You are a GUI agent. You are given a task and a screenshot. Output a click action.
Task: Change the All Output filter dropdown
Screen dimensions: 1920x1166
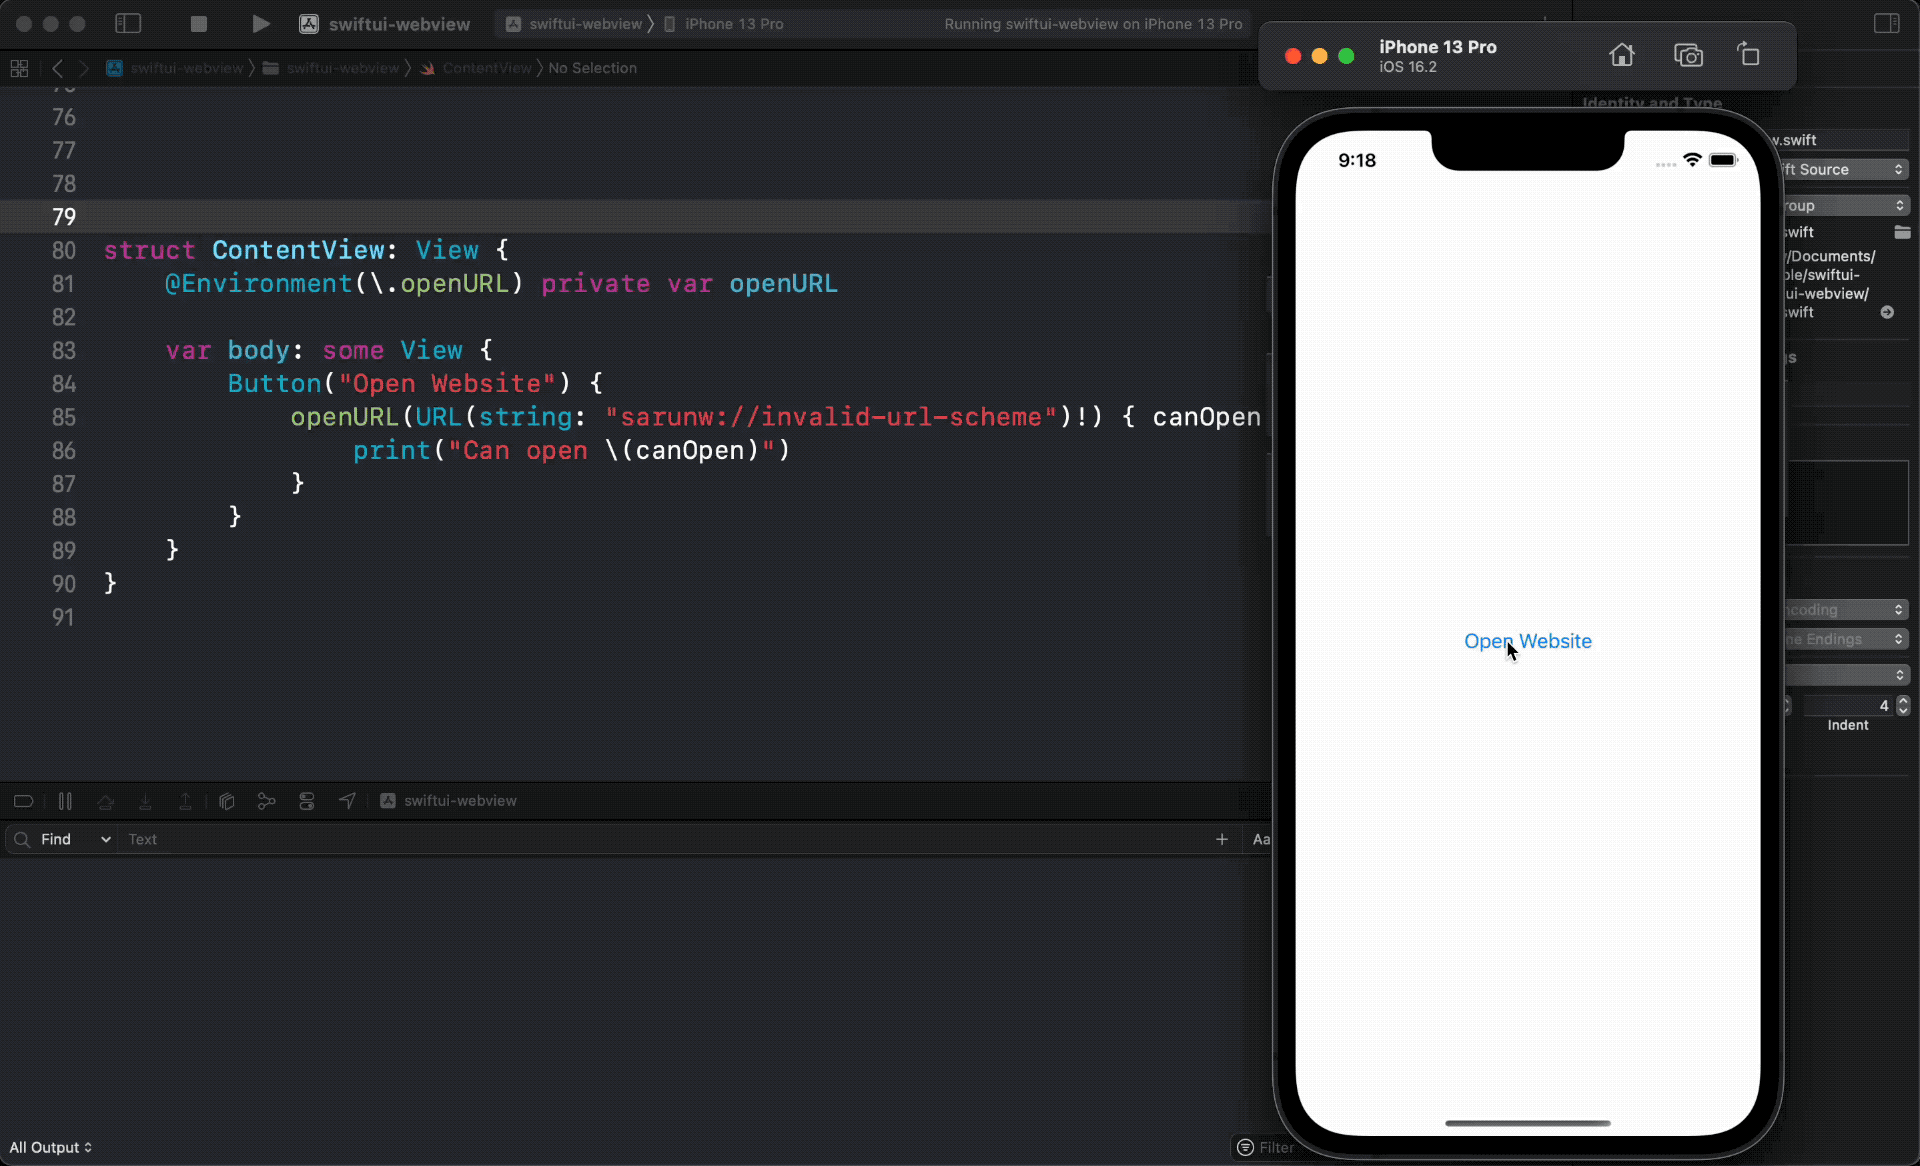50,1147
